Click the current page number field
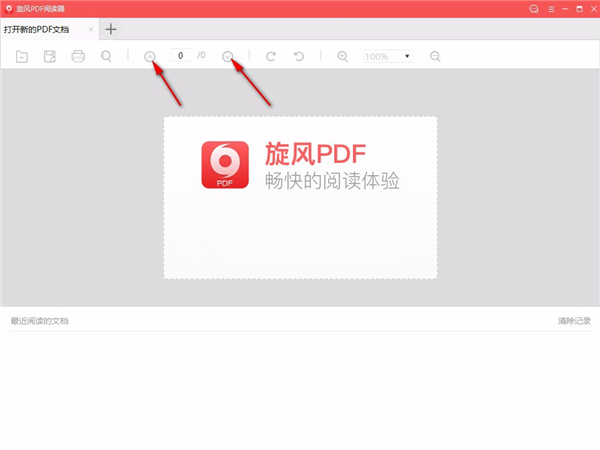Image resolution: width=600 pixels, height=450 pixels. tap(180, 56)
